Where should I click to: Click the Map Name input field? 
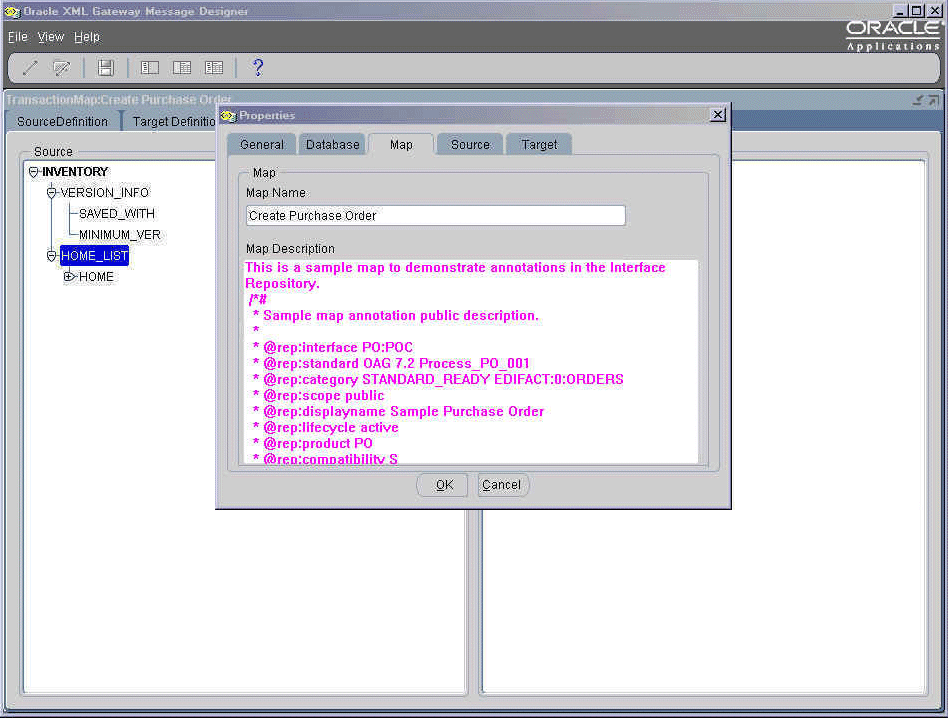tap(435, 216)
